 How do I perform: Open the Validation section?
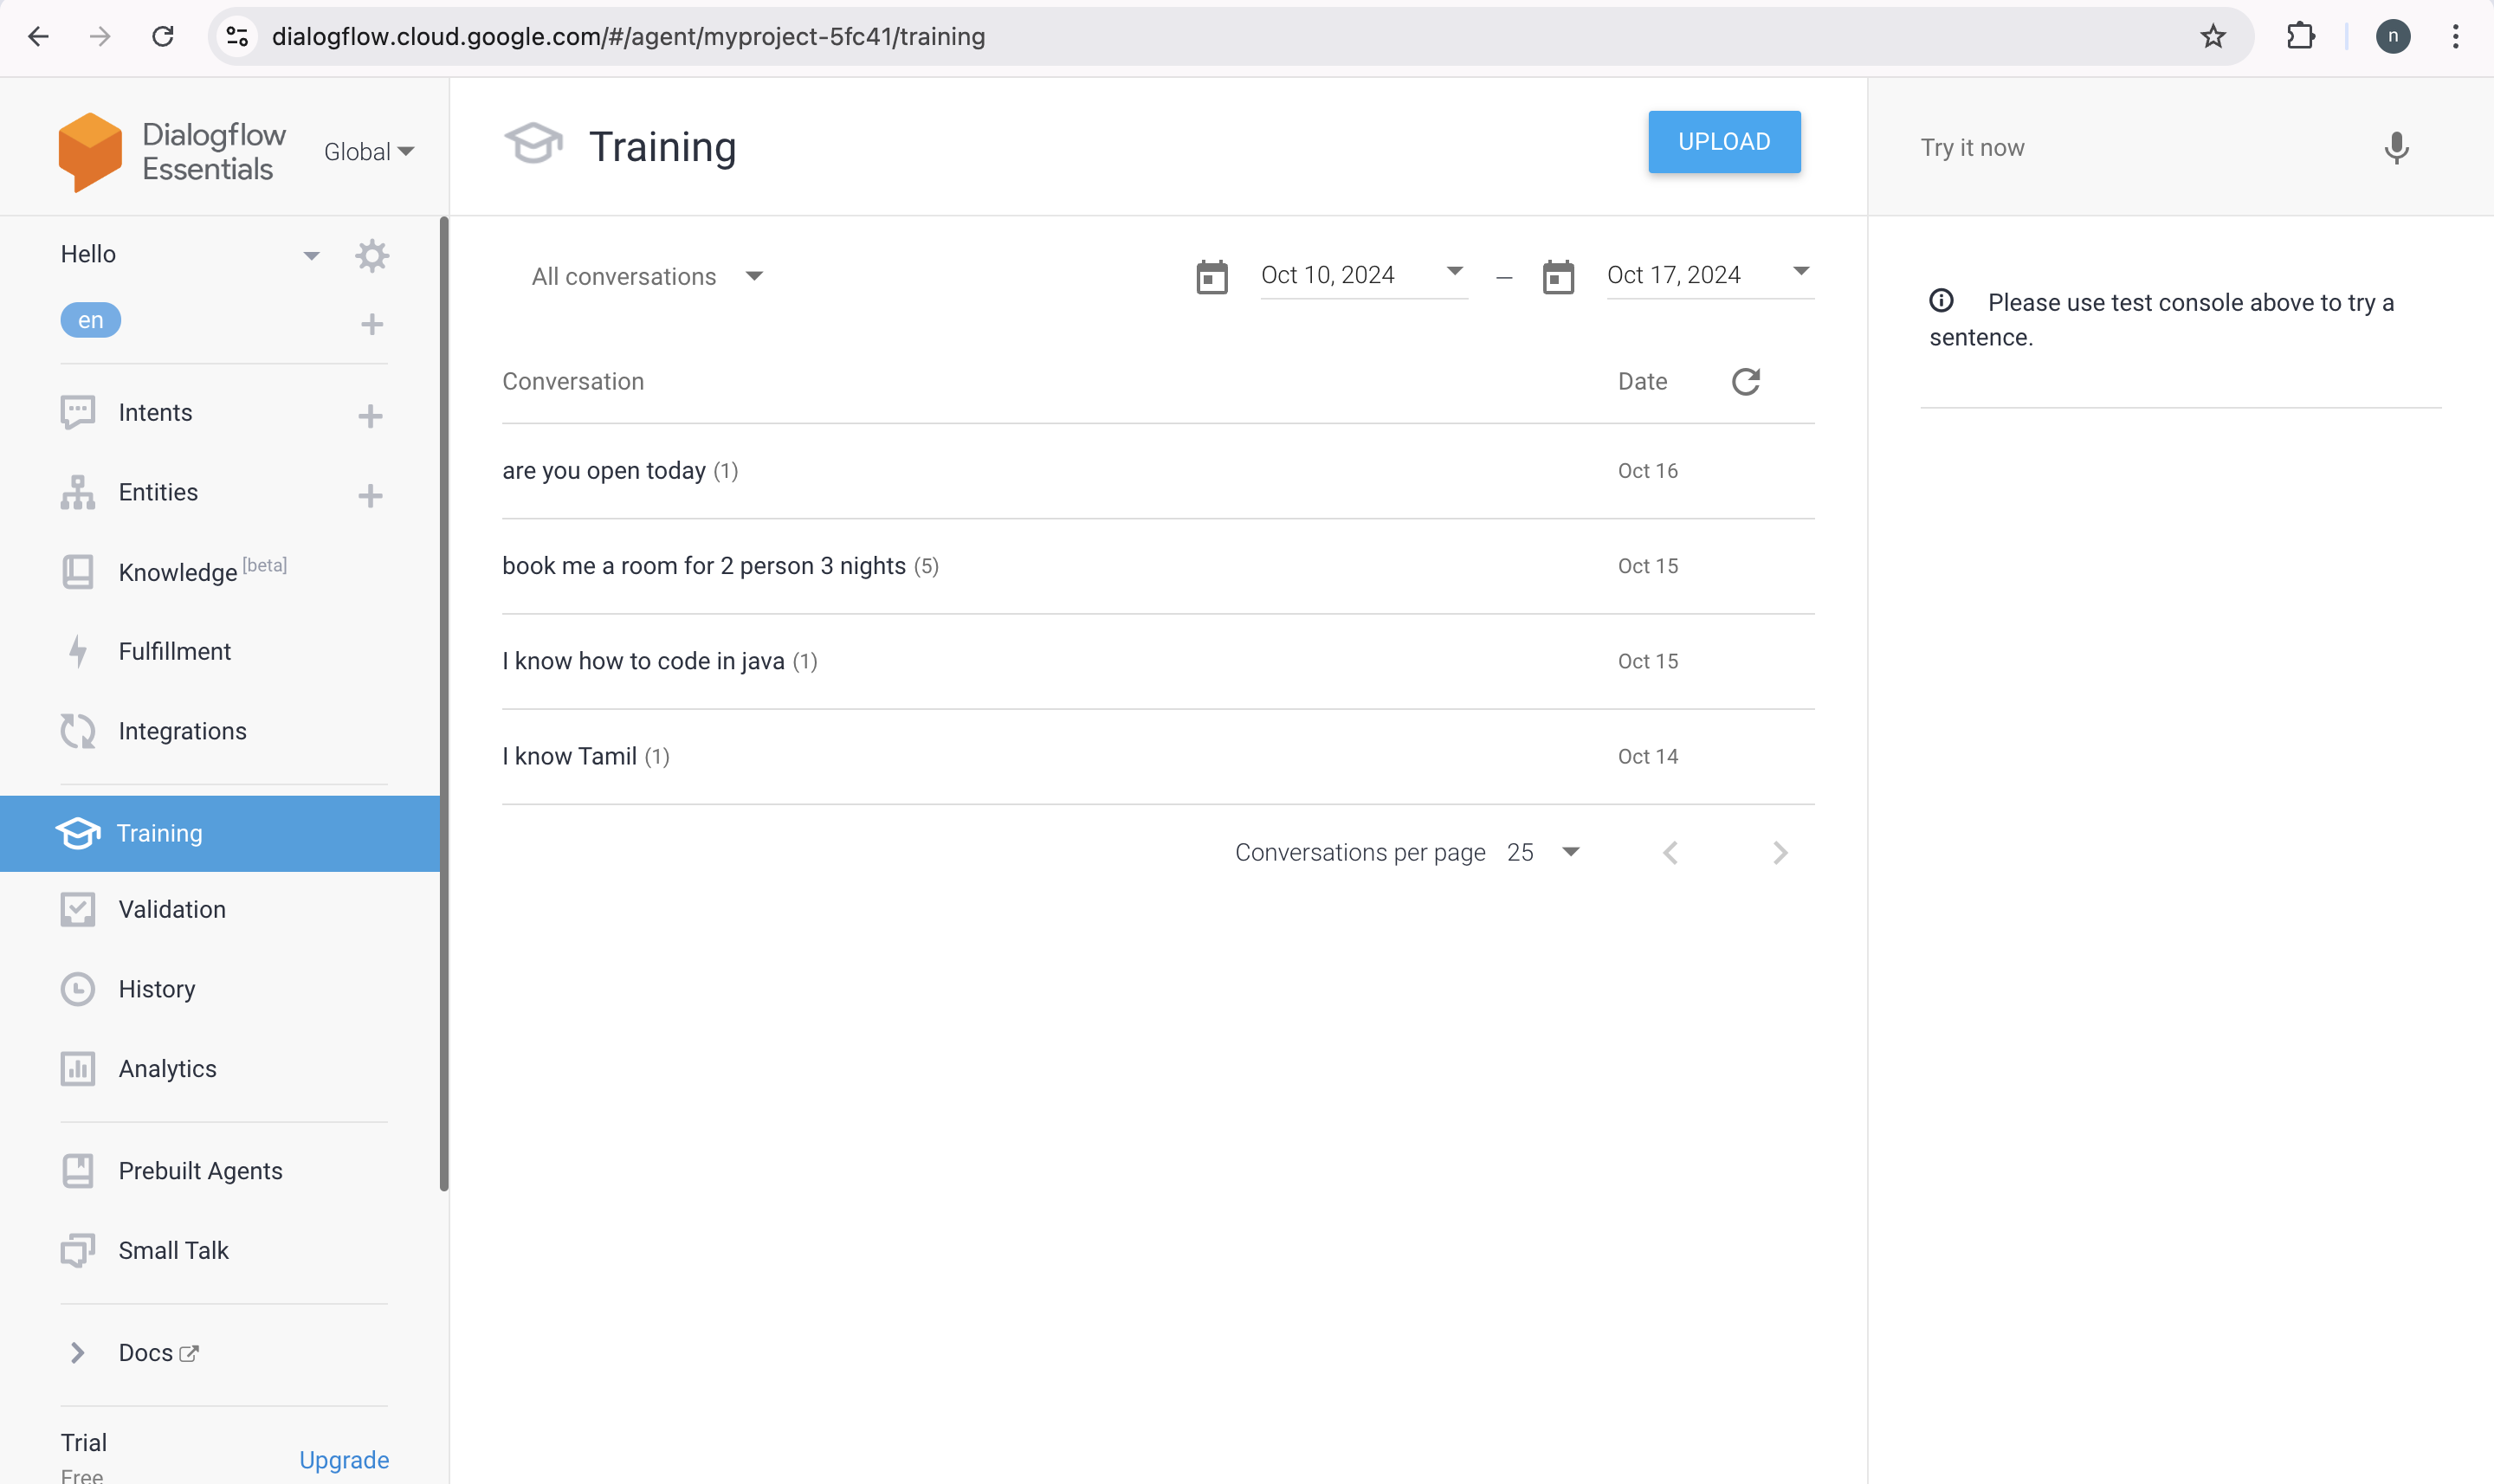click(173, 908)
